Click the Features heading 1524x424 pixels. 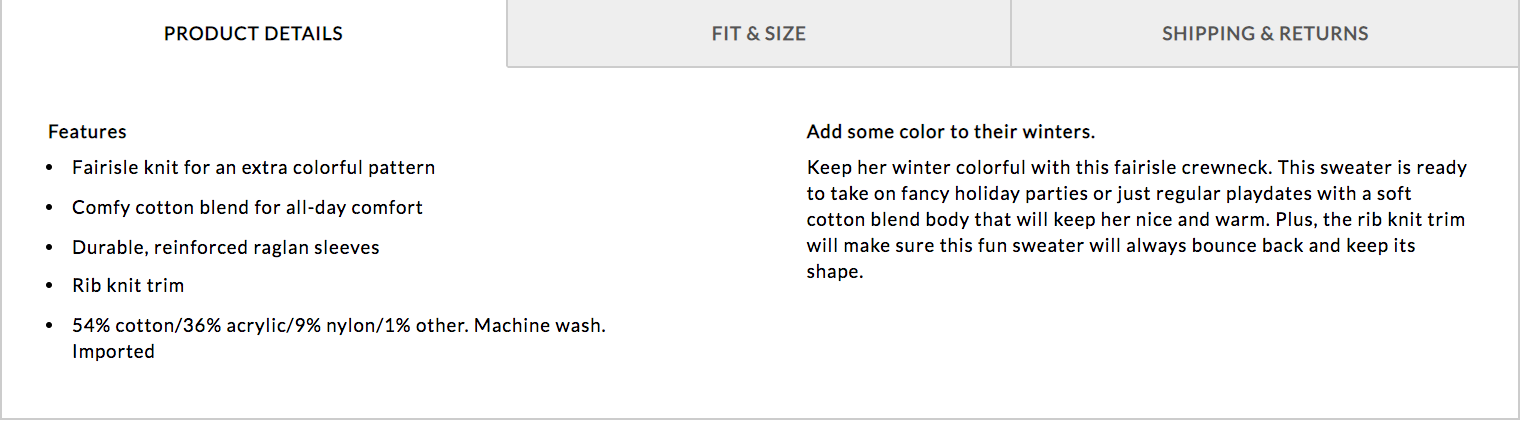(x=87, y=132)
